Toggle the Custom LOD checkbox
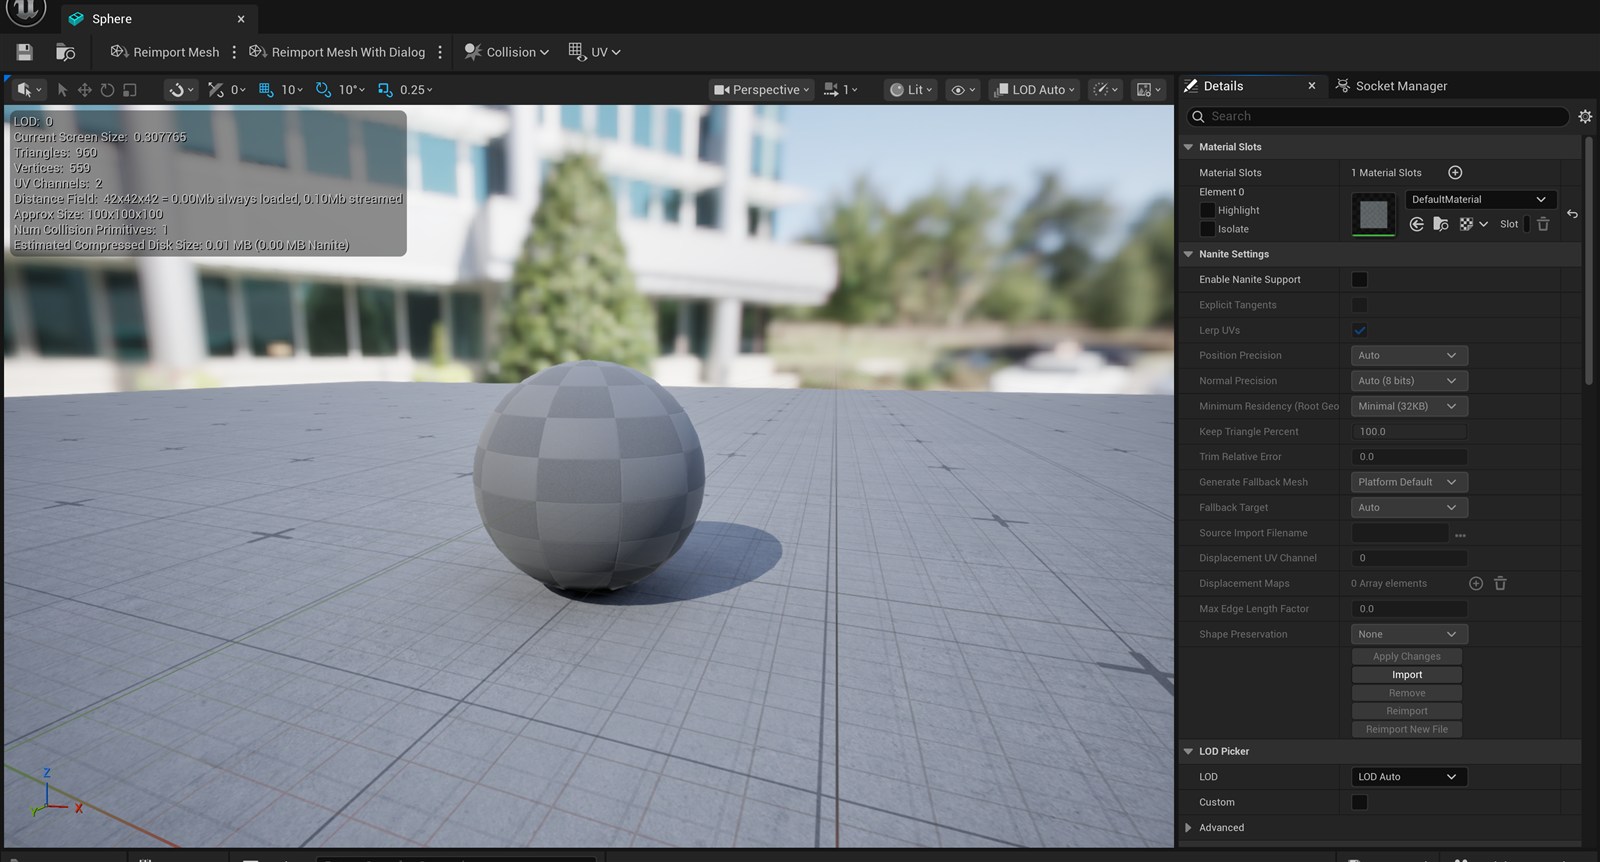Screen dimensions: 1600x862 1359,802
